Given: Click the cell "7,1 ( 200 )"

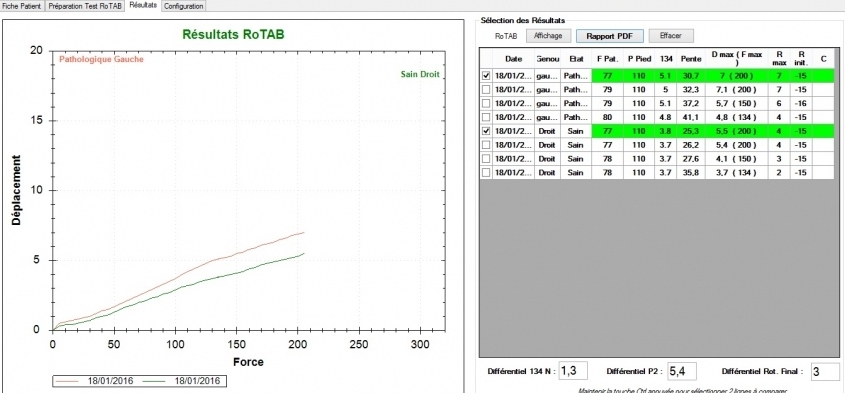Looking at the screenshot, I should [x=737, y=89].
